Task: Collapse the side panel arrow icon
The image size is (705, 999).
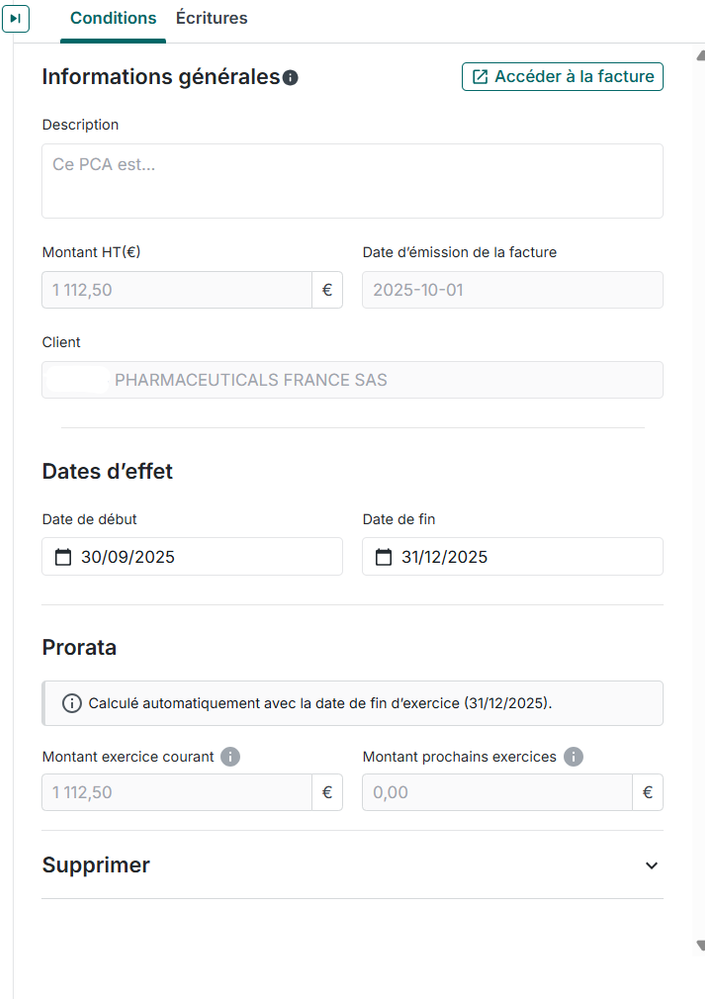Action: pyautogui.click(x=15, y=19)
